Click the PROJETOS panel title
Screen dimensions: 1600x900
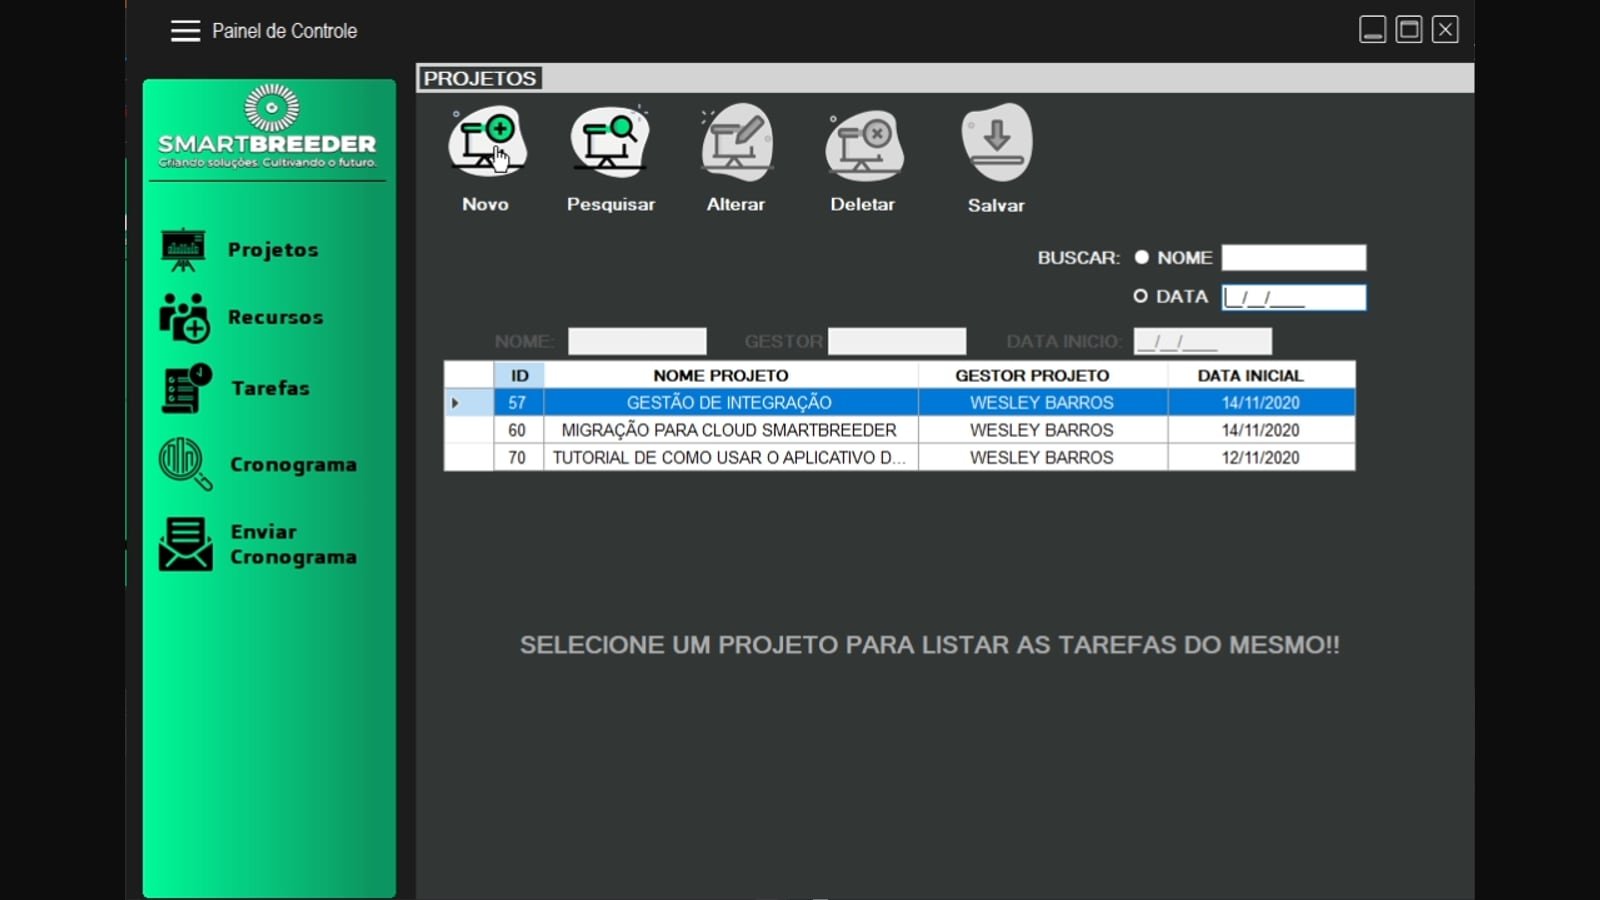pyautogui.click(x=480, y=78)
